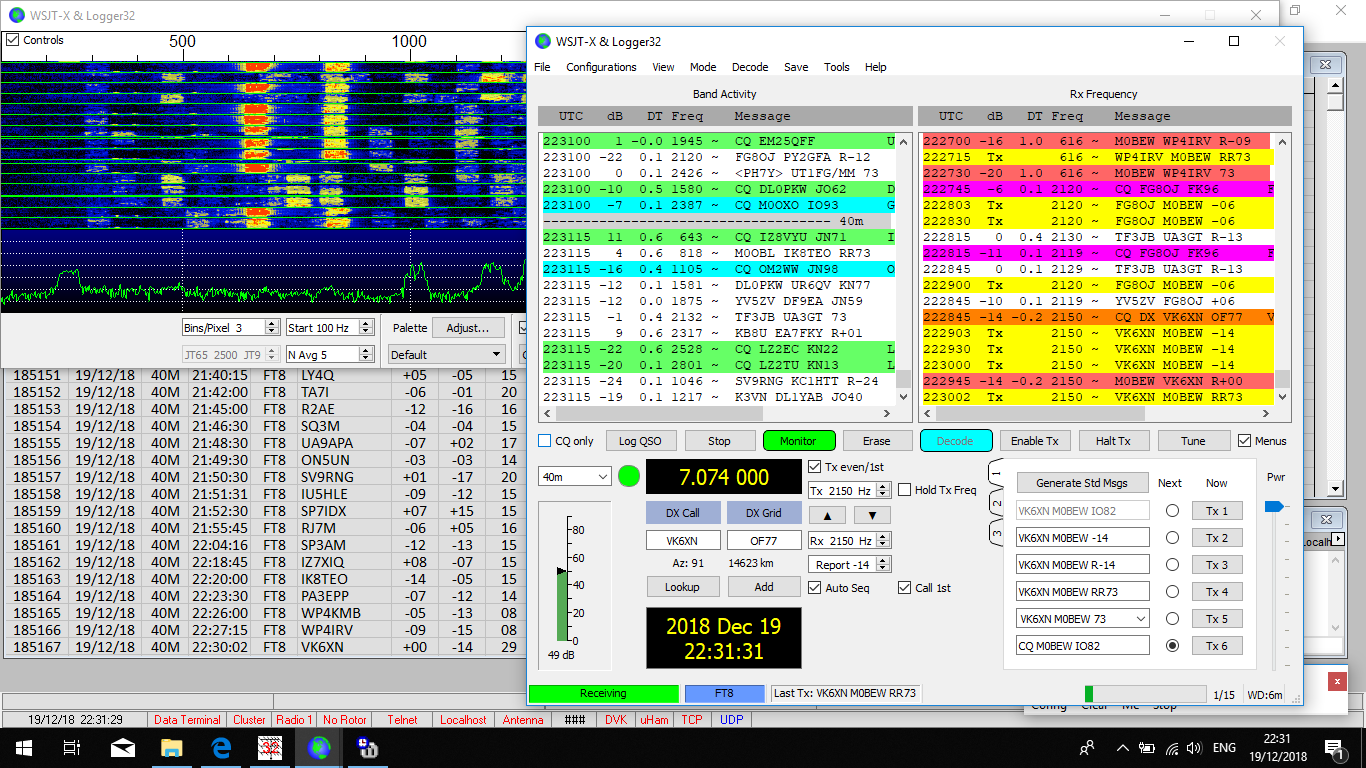Image resolution: width=1366 pixels, height=768 pixels.
Task: Click the Log QSO button
Action: [640, 441]
